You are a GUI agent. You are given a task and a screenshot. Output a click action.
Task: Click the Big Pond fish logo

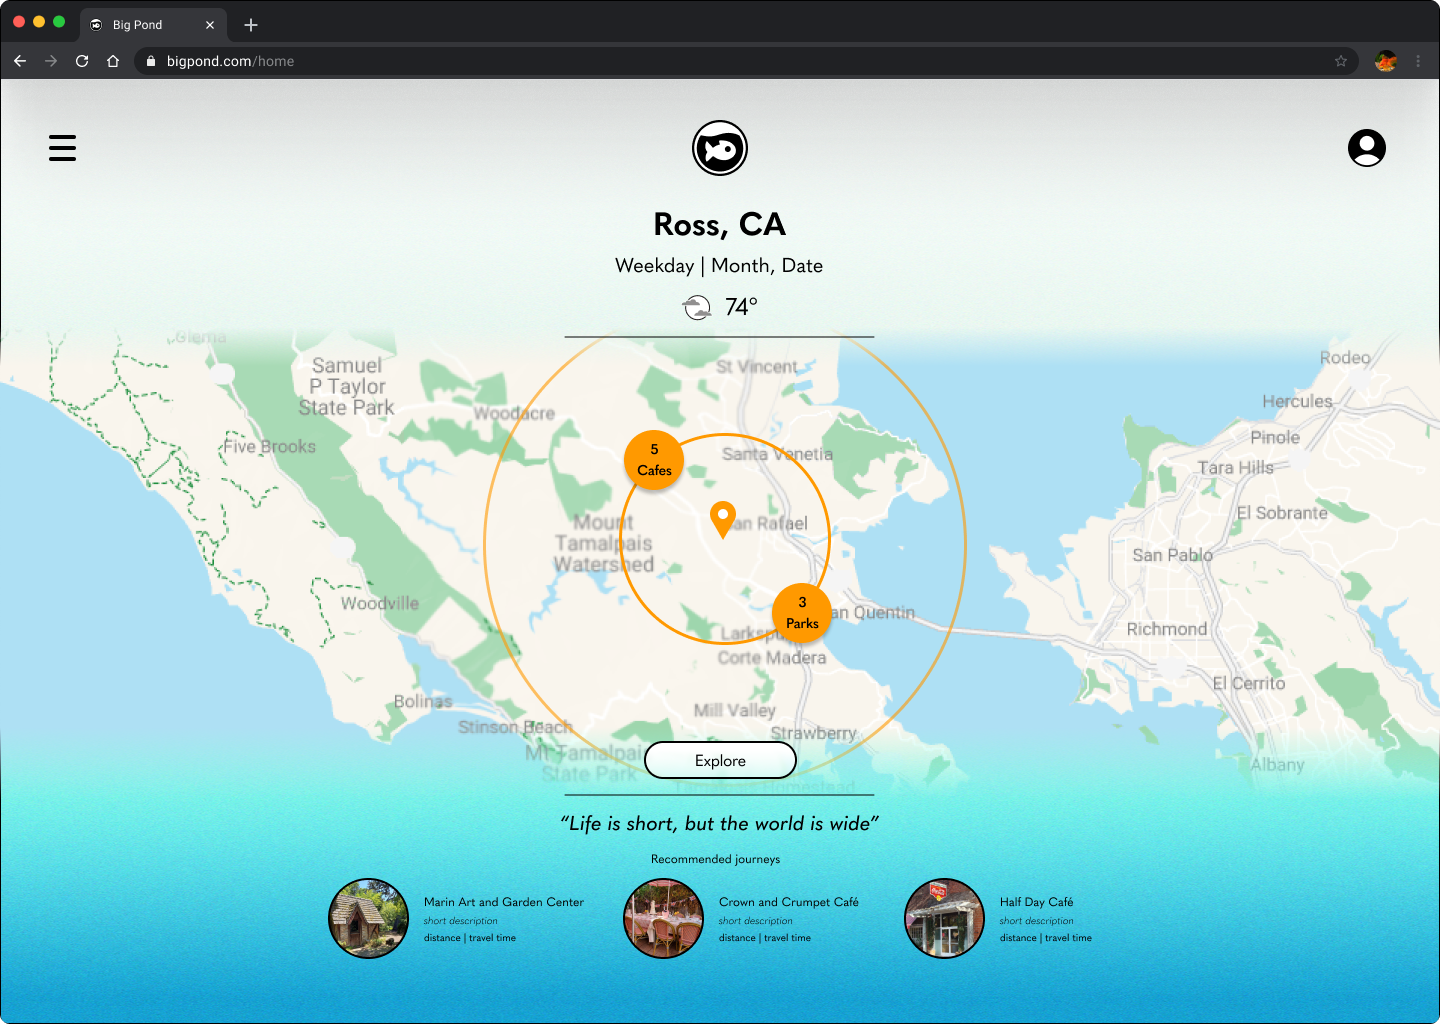(x=720, y=148)
